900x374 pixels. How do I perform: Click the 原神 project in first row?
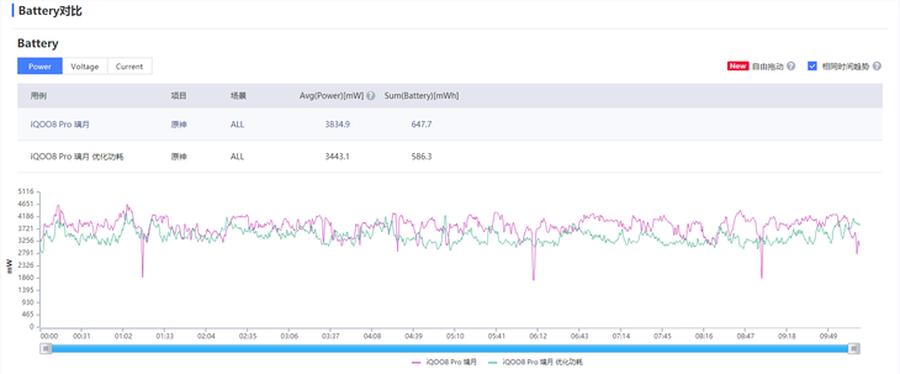pos(179,124)
